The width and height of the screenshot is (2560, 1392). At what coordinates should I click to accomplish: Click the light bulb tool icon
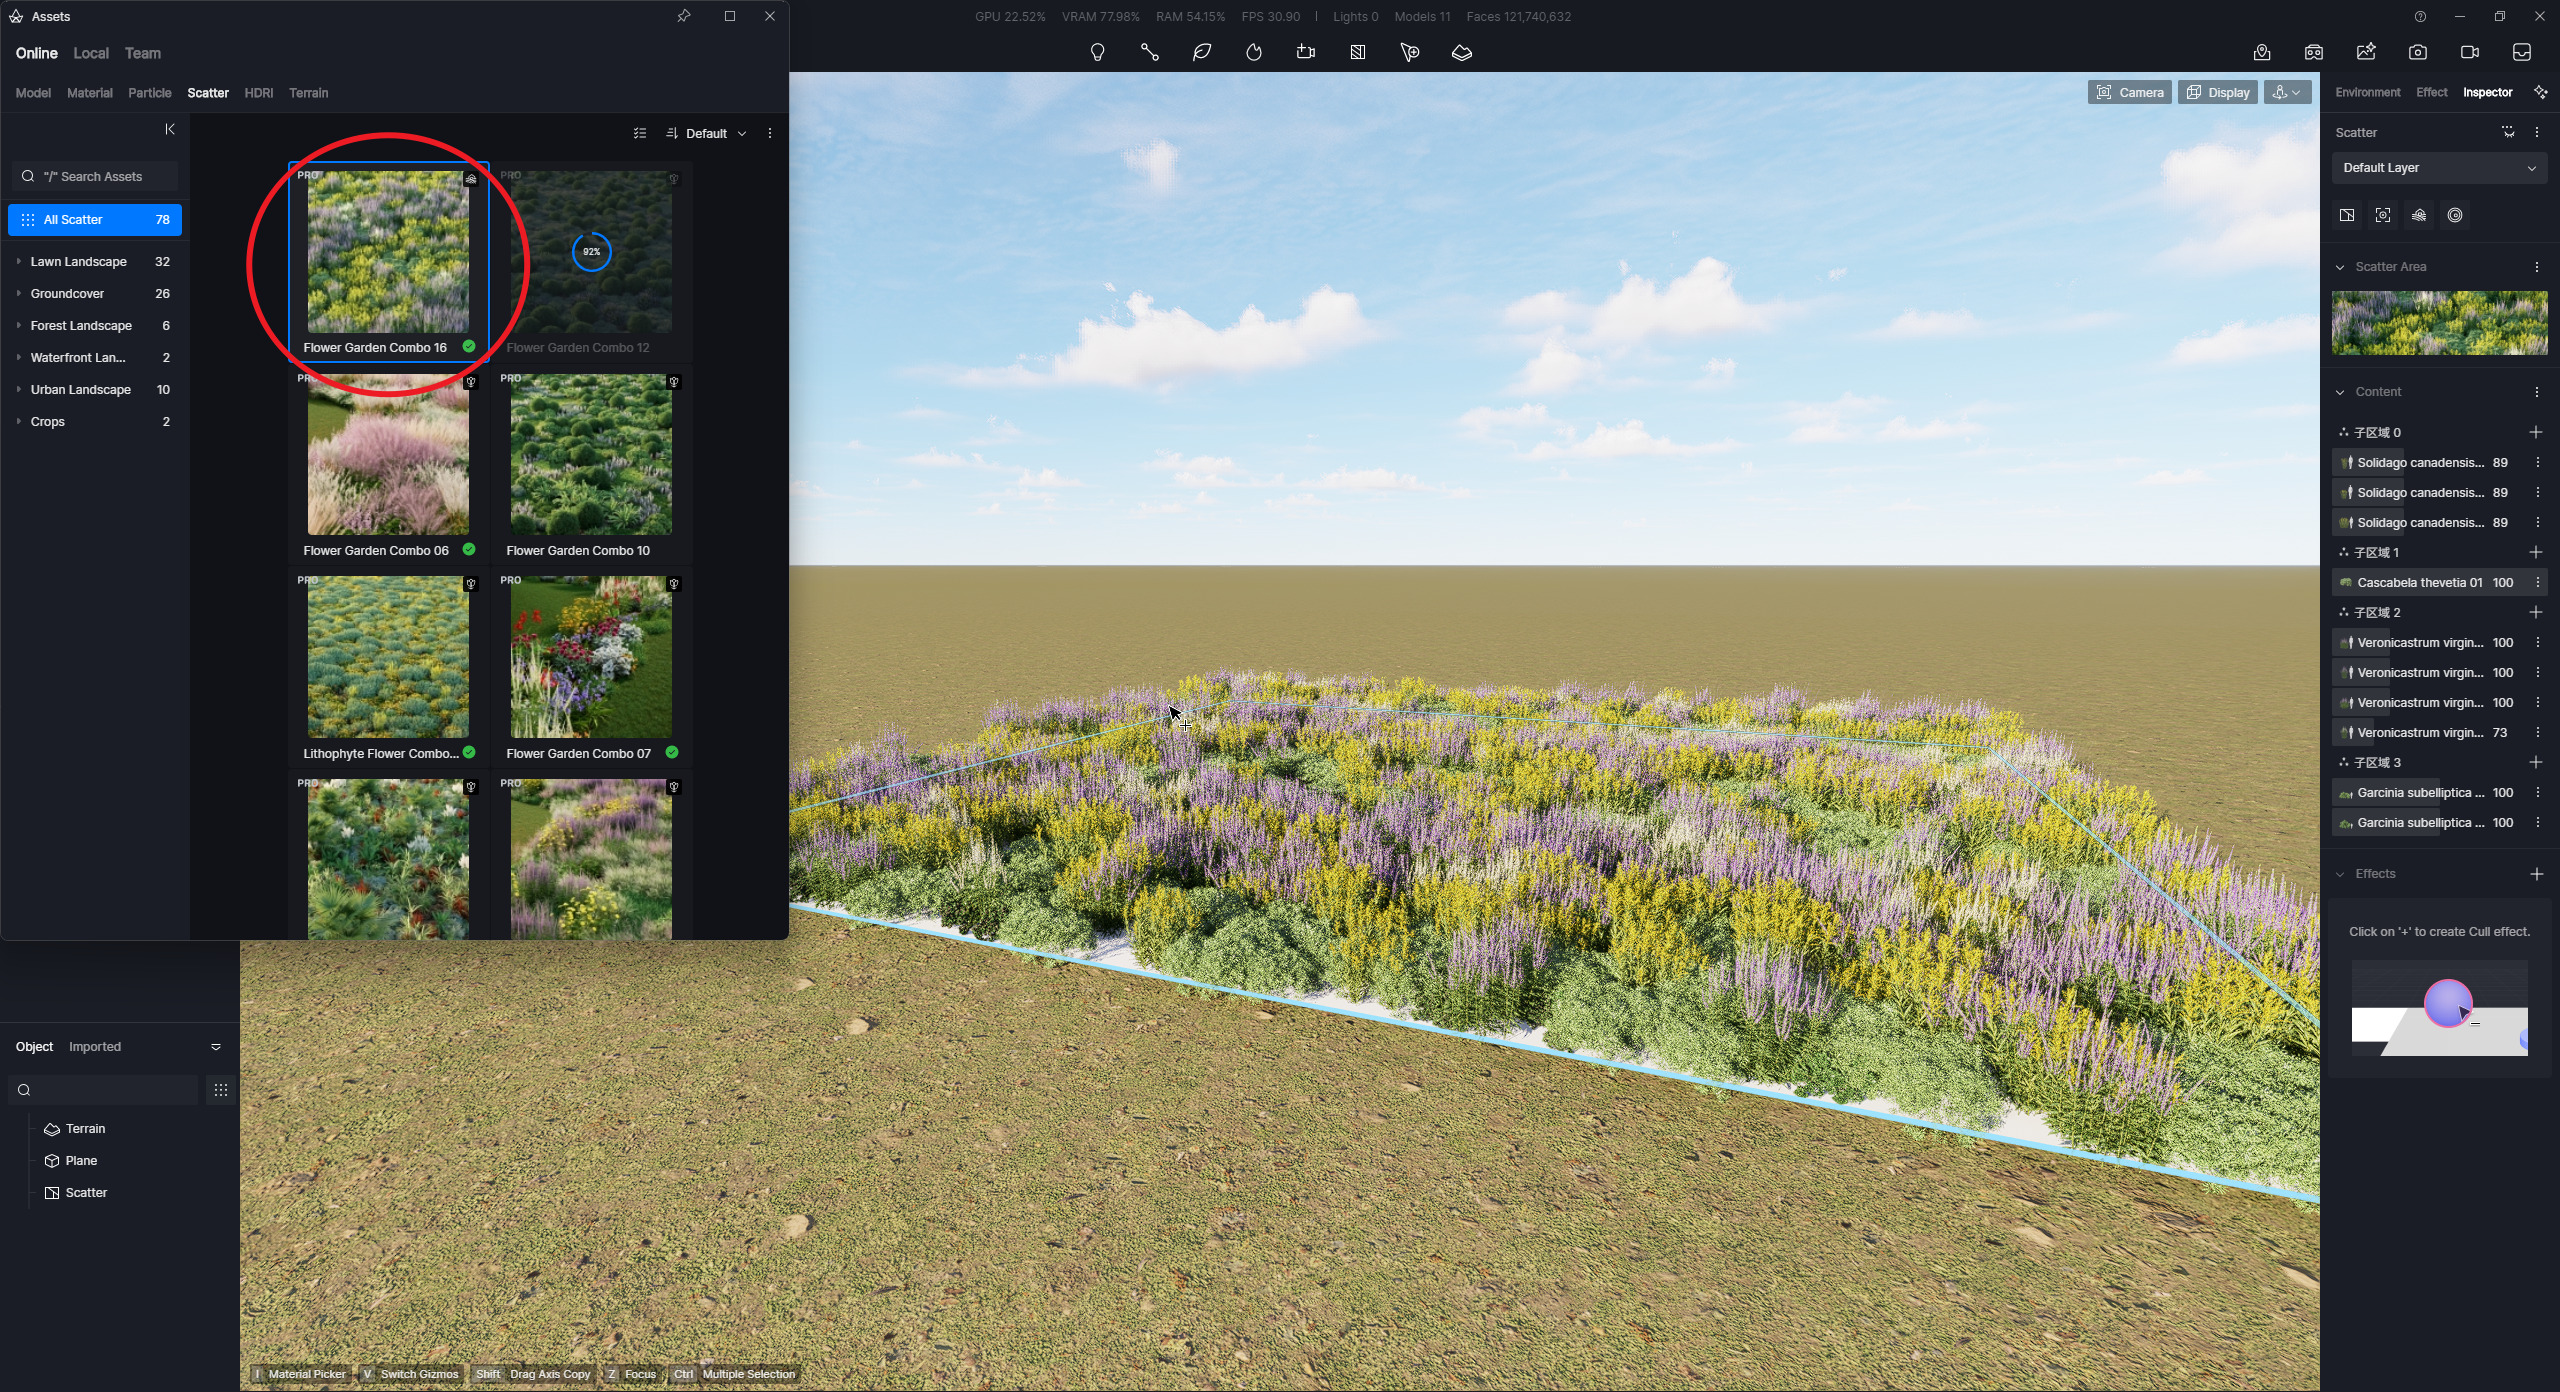pos(1097,52)
